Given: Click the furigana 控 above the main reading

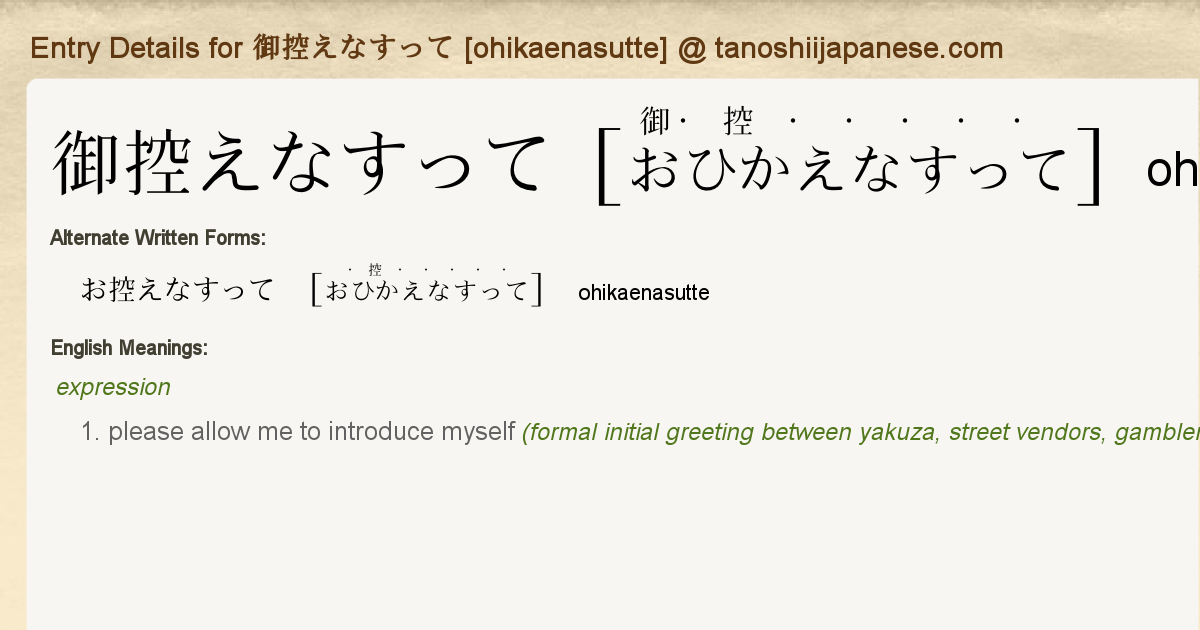Looking at the screenshot, I should (738, 121).
